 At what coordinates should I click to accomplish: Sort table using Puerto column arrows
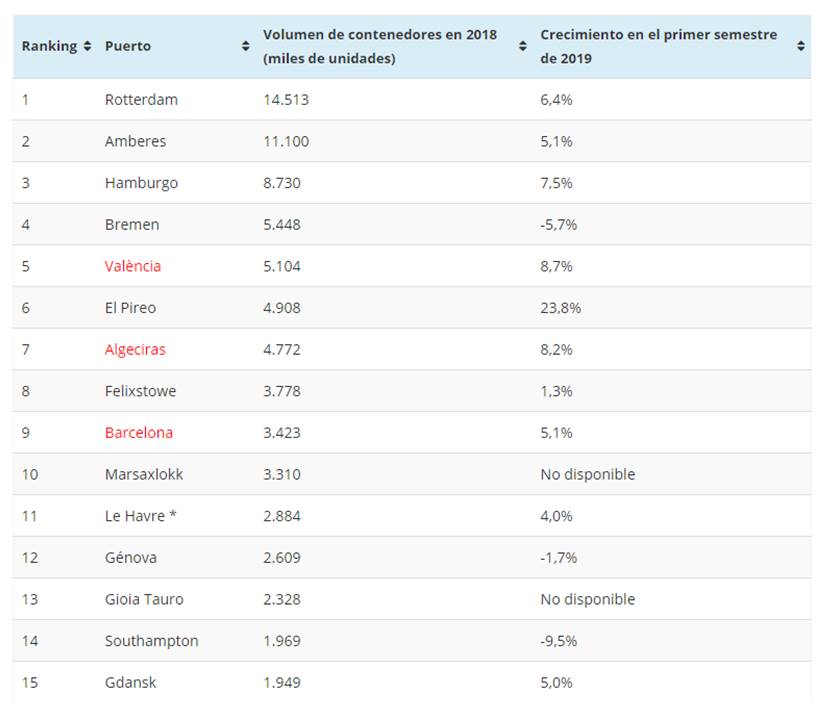click(246, 47)
